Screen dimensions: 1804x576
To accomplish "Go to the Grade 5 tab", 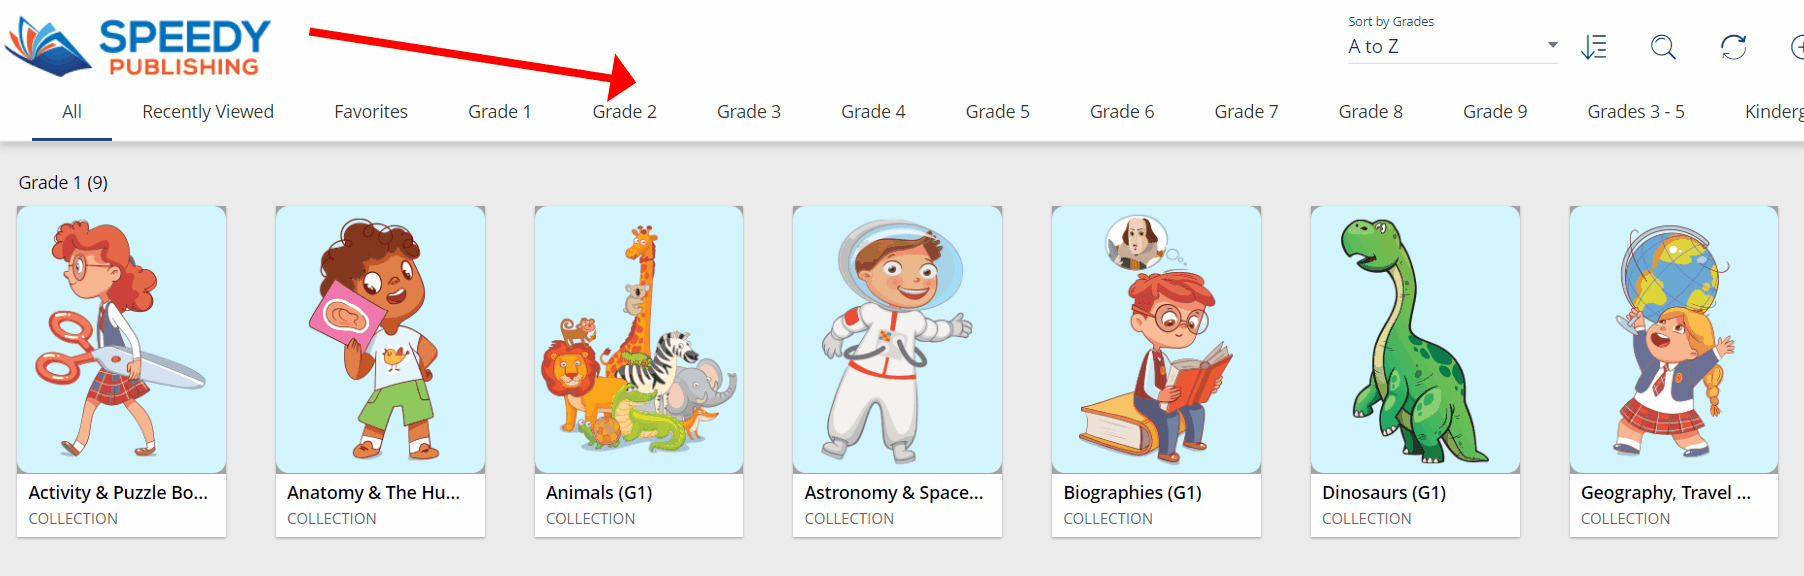I will coord(997,112).
